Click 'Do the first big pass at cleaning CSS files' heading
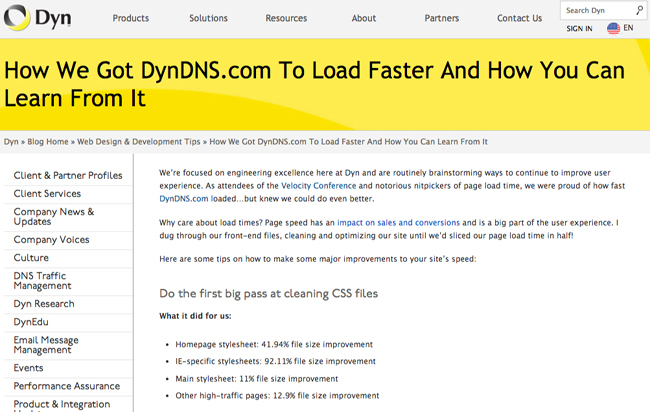650x412 pixels. point(269,293)
